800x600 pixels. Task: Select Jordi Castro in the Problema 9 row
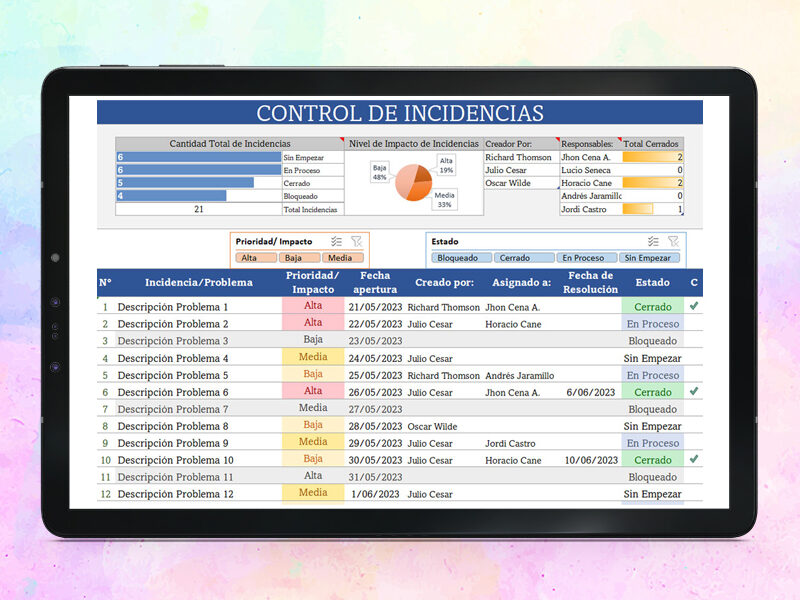[x=510, y=443]
